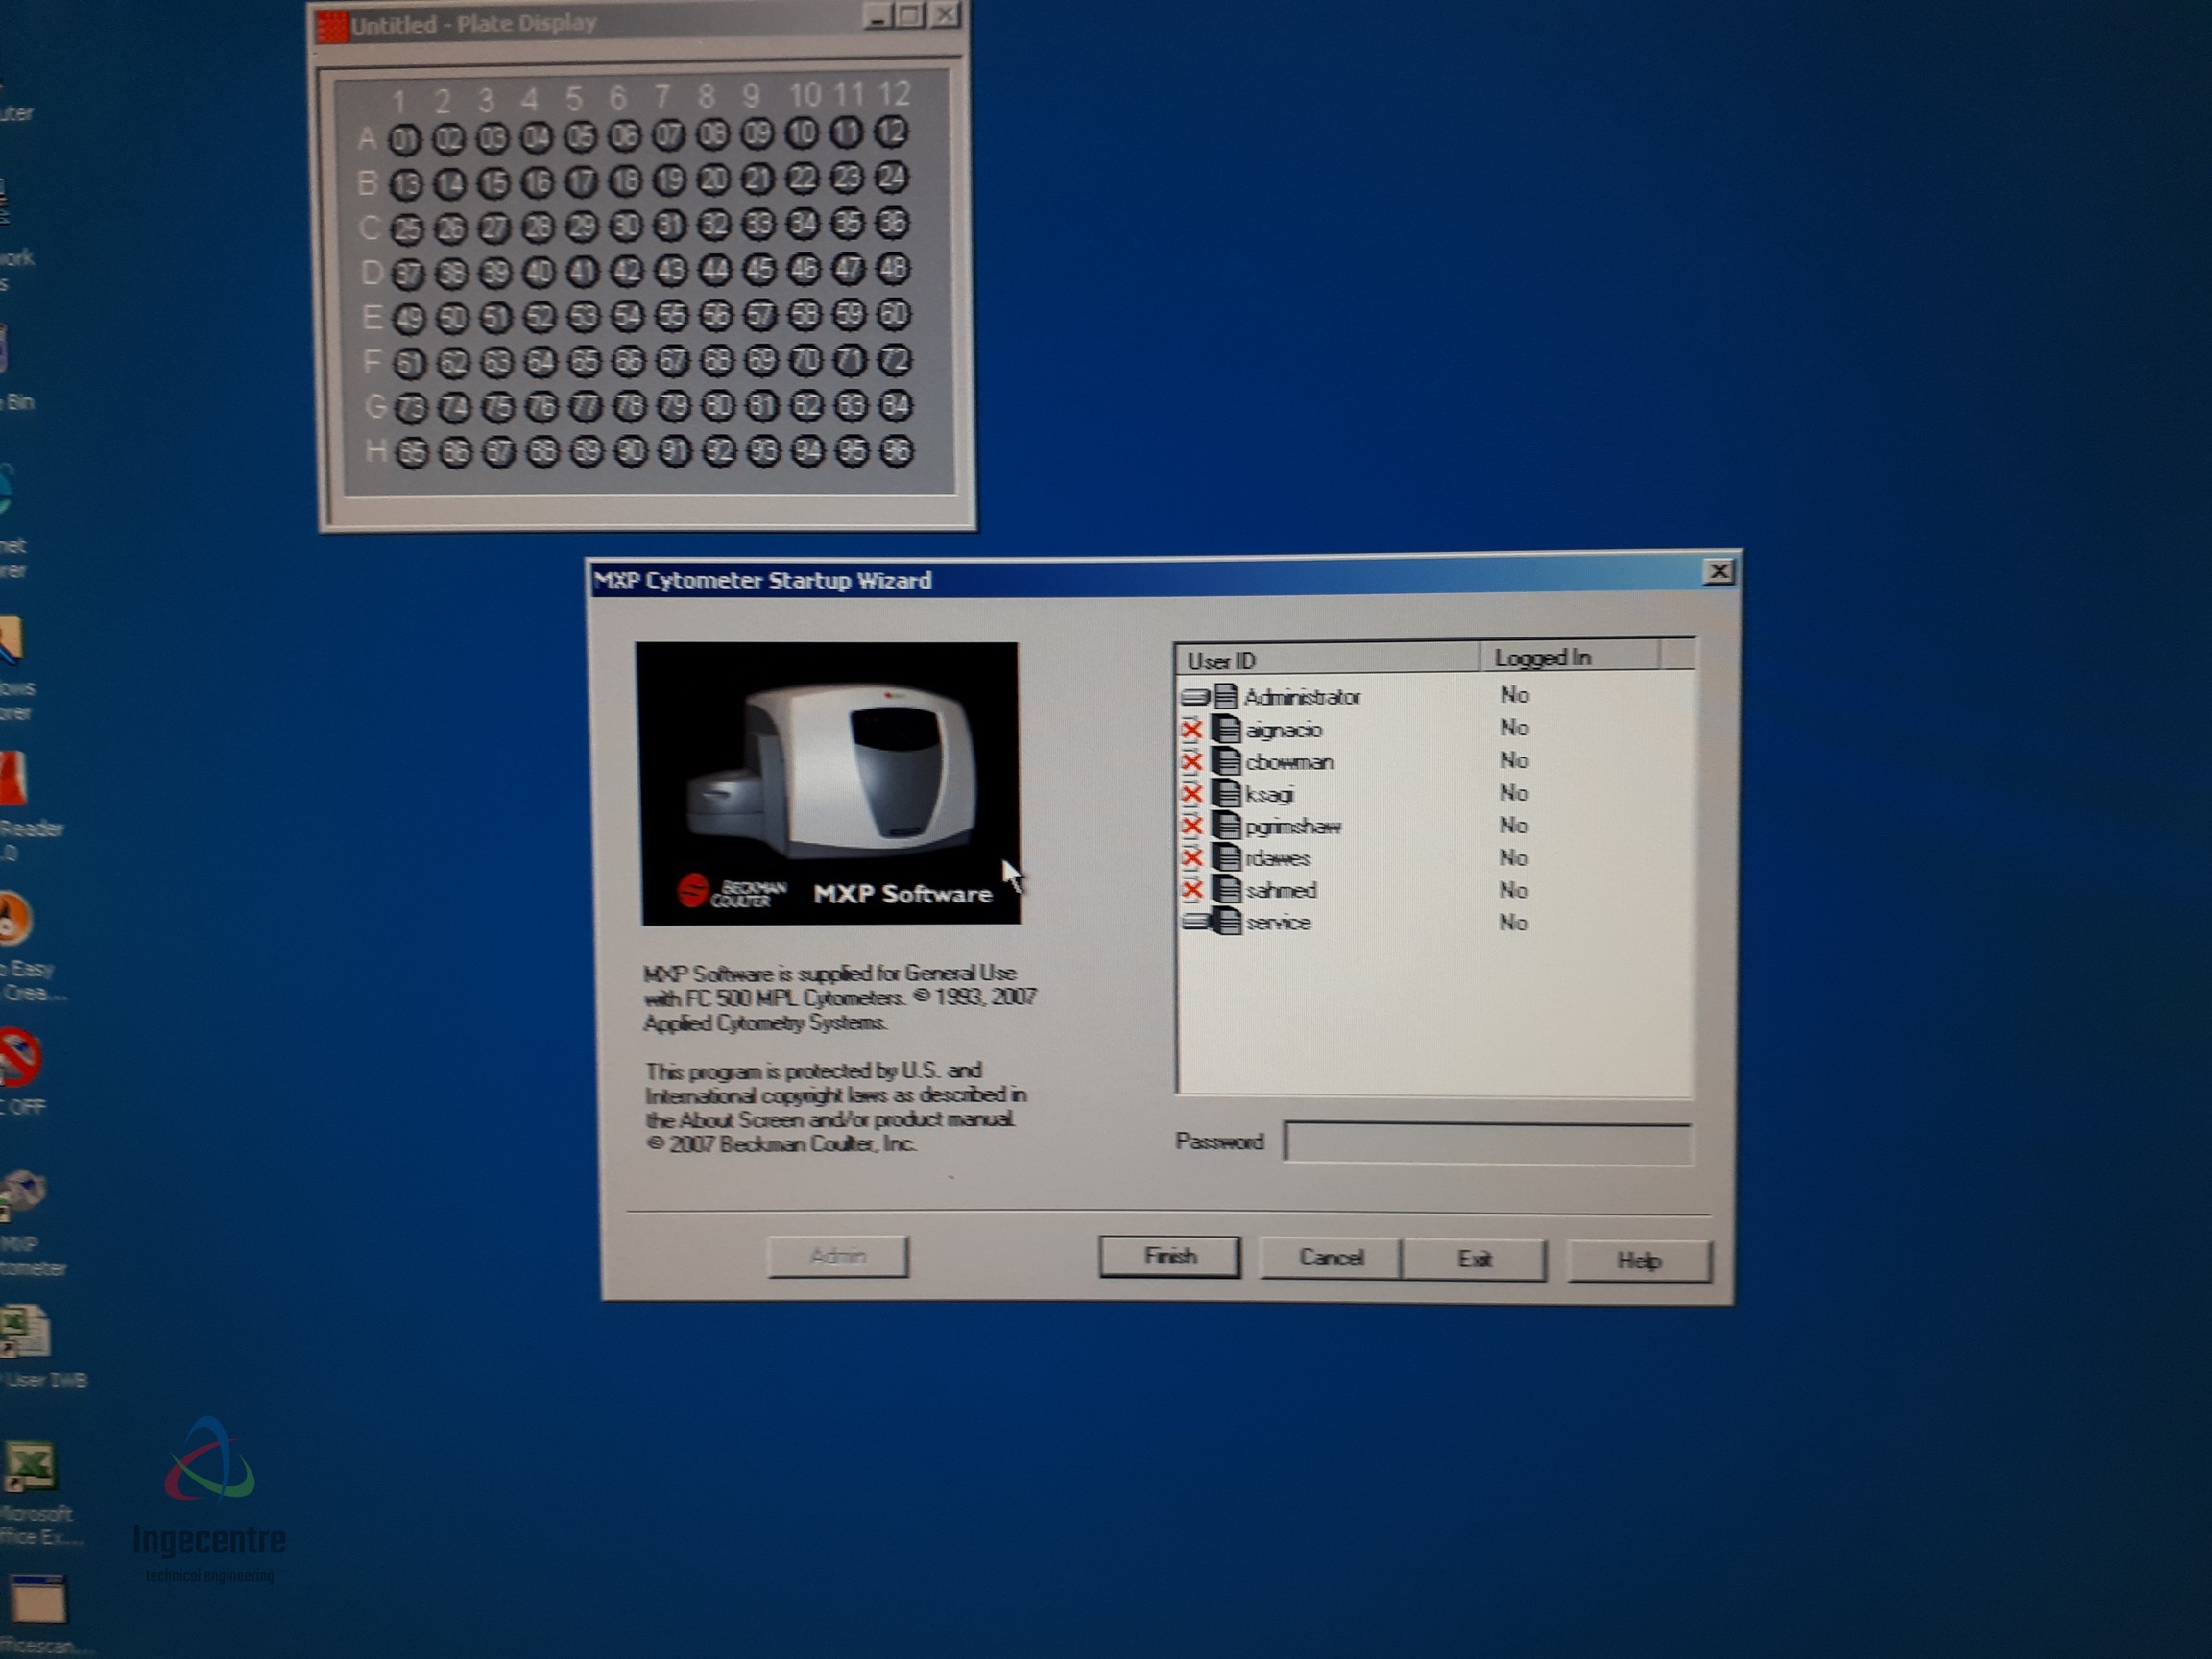
Task: Select well 55 in Plate Display
Action: (672, 316)
